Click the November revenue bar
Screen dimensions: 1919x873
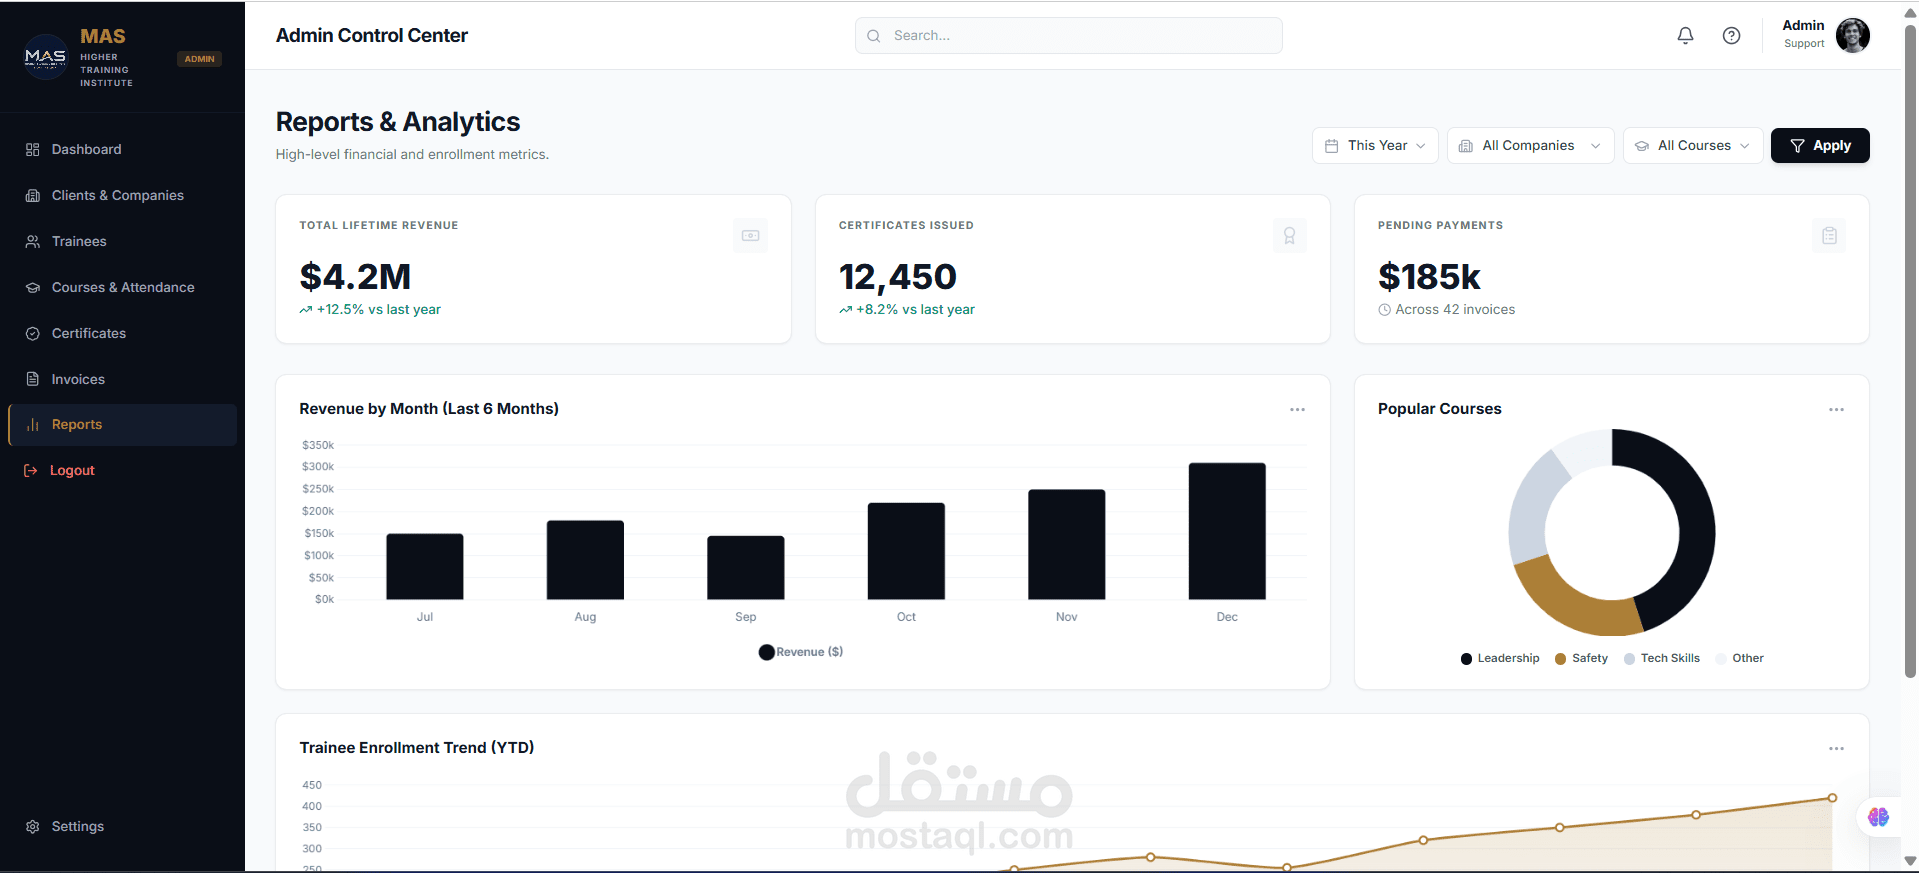coord(1067,544)
